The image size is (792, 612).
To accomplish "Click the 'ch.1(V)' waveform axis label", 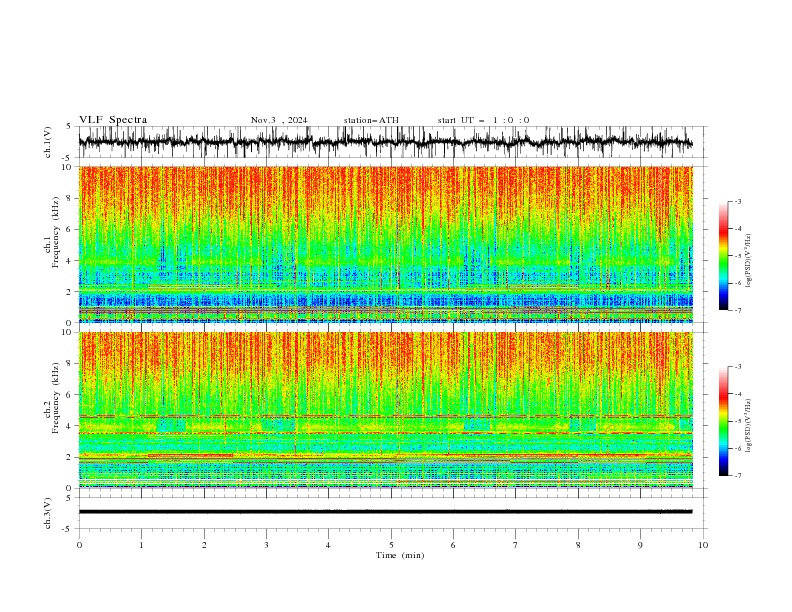I will (48, 142).
